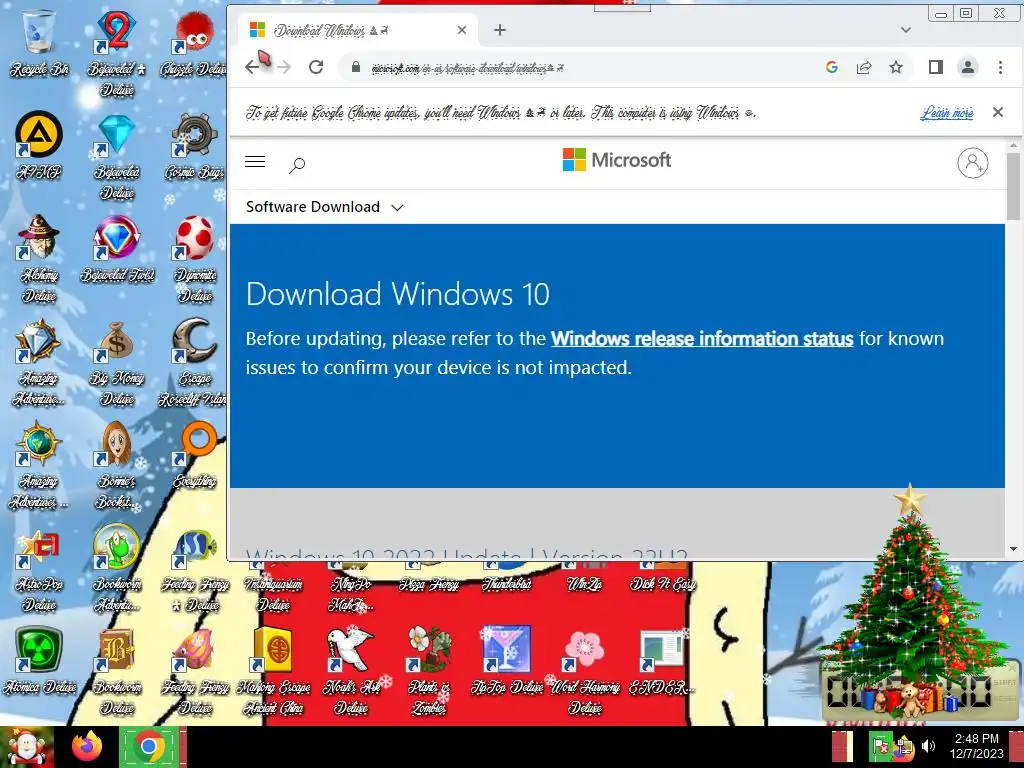The image size is (1024, 768).
Task: Open the Plants vs Zombies shortcut
Action: tap(429, 671)
